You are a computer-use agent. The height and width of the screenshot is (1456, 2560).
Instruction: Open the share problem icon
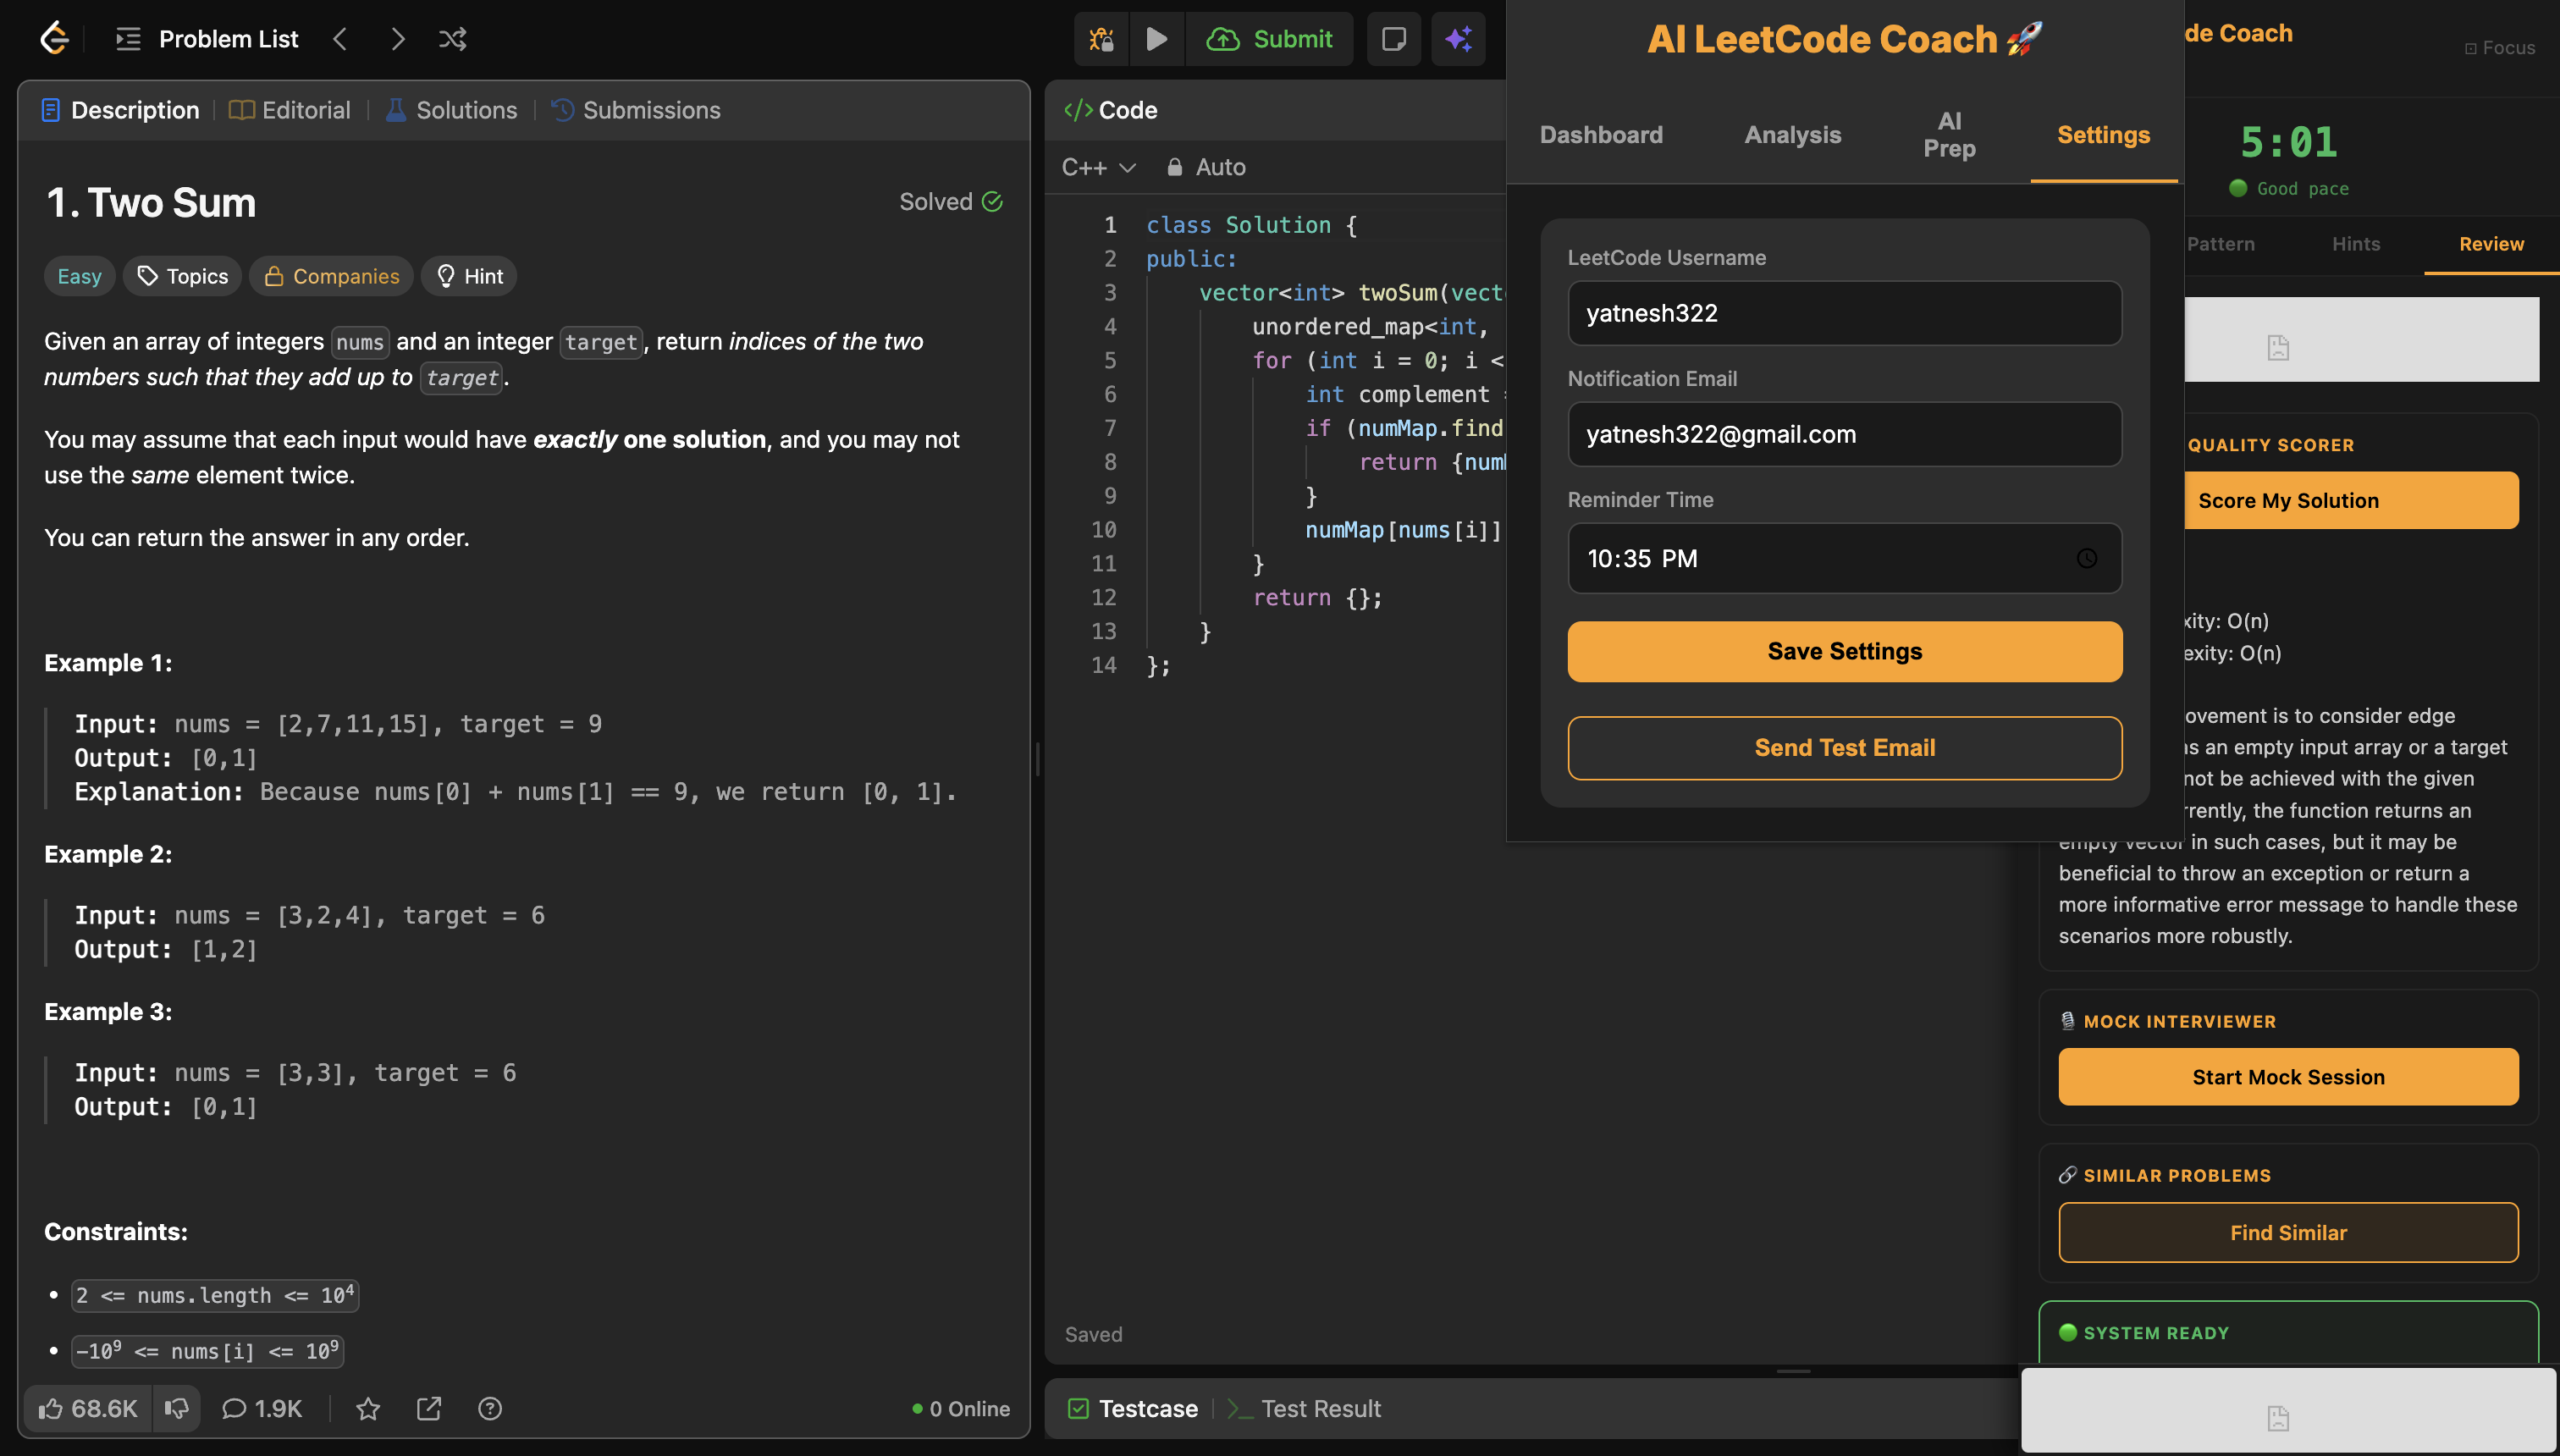click(x=428, y=1408)
